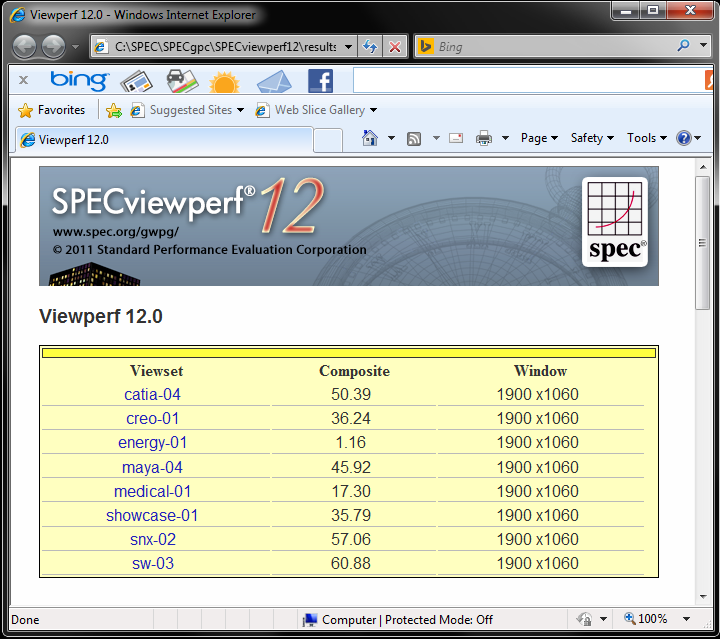Open the Bing logo on toolbar
Viewport: 720px width, 639px height.
[80, 80]
